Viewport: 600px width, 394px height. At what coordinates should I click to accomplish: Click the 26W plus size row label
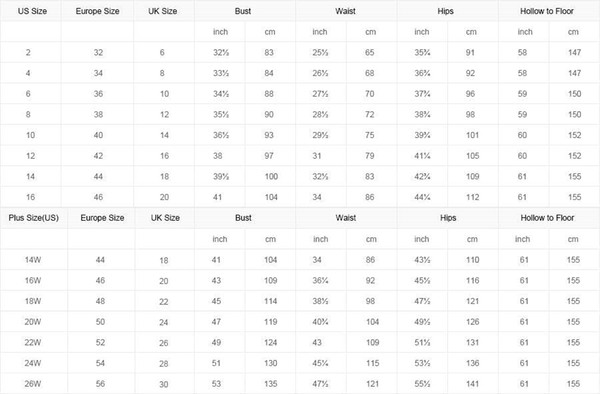tap(33, 384)
